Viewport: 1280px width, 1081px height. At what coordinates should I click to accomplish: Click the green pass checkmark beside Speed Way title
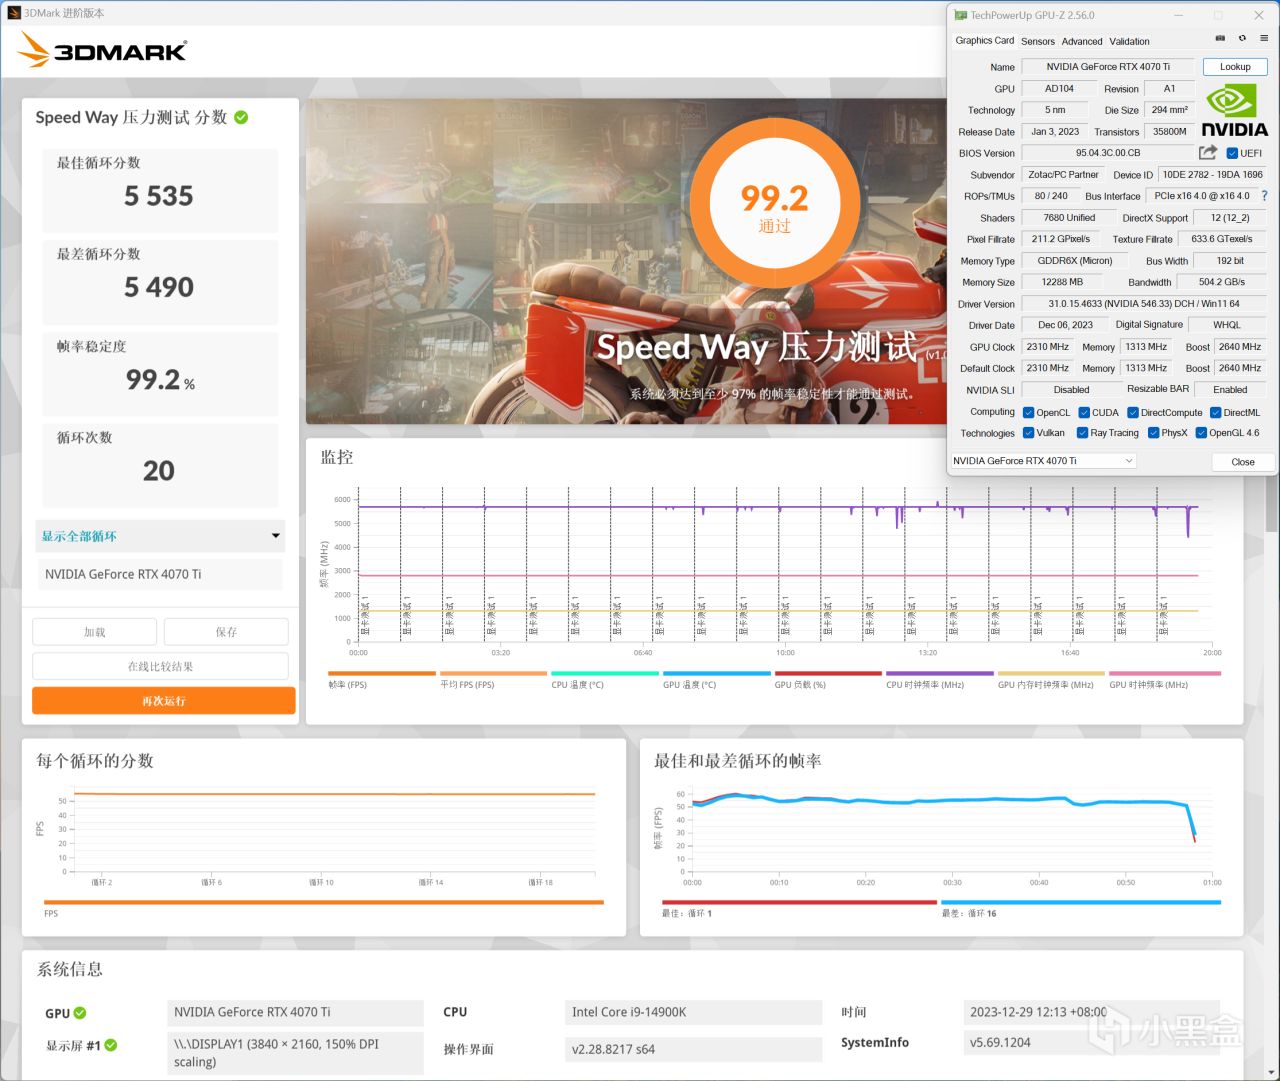click(240, 117)
